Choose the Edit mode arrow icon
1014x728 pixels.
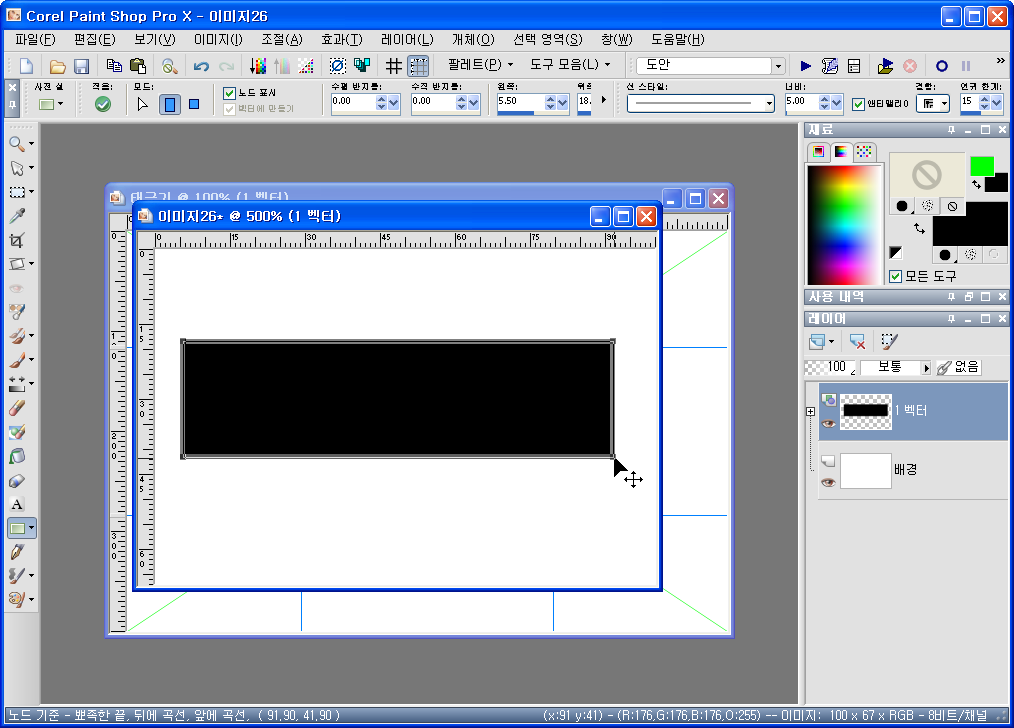pos(143,104)
